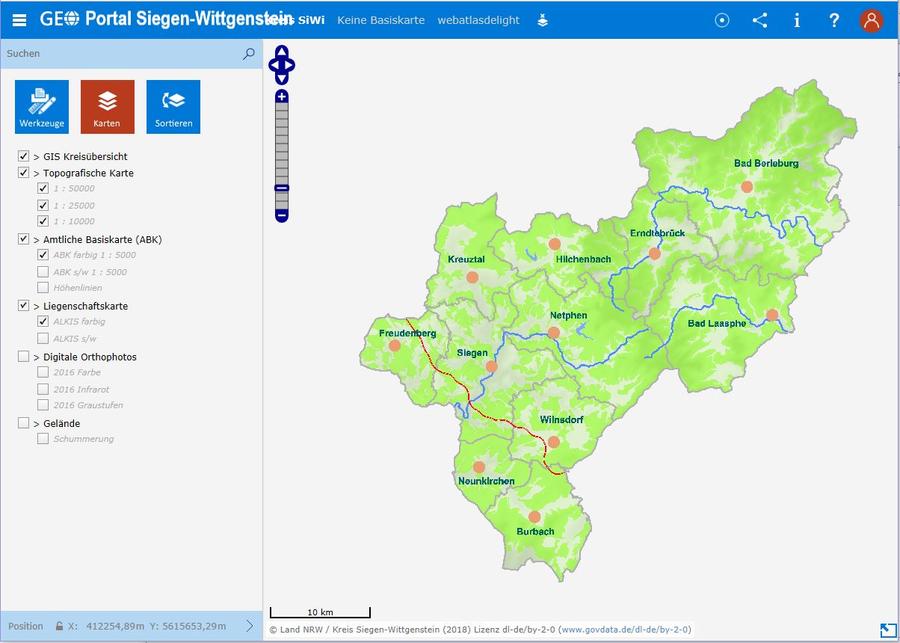Collapse the Topografische Karte layer group
This screenshot has width=900, height=643.
point(37,173)
